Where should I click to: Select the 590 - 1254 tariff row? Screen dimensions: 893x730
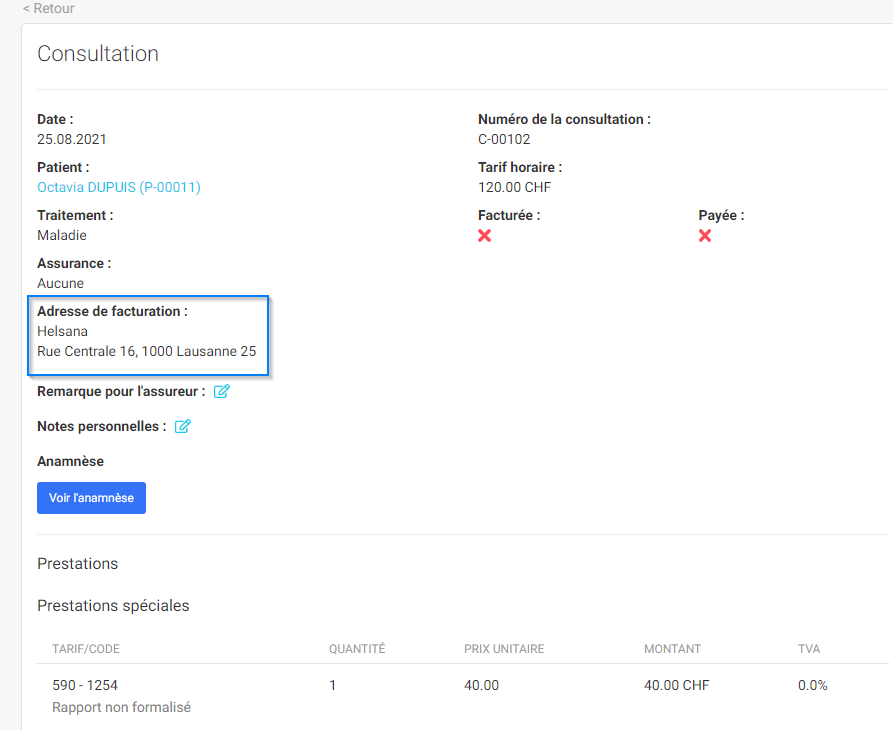coord(462,696)
